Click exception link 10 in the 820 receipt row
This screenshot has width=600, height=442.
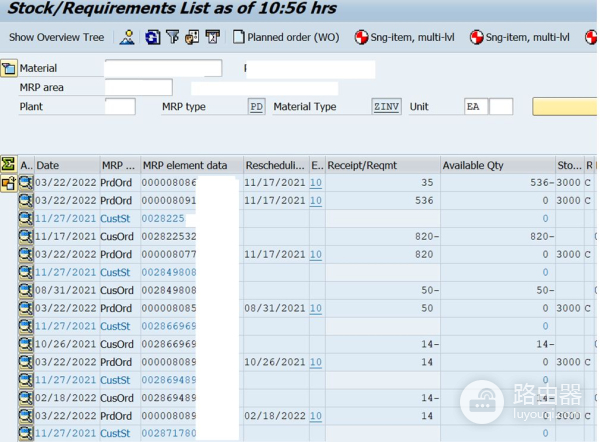click(x=316, y=255)
